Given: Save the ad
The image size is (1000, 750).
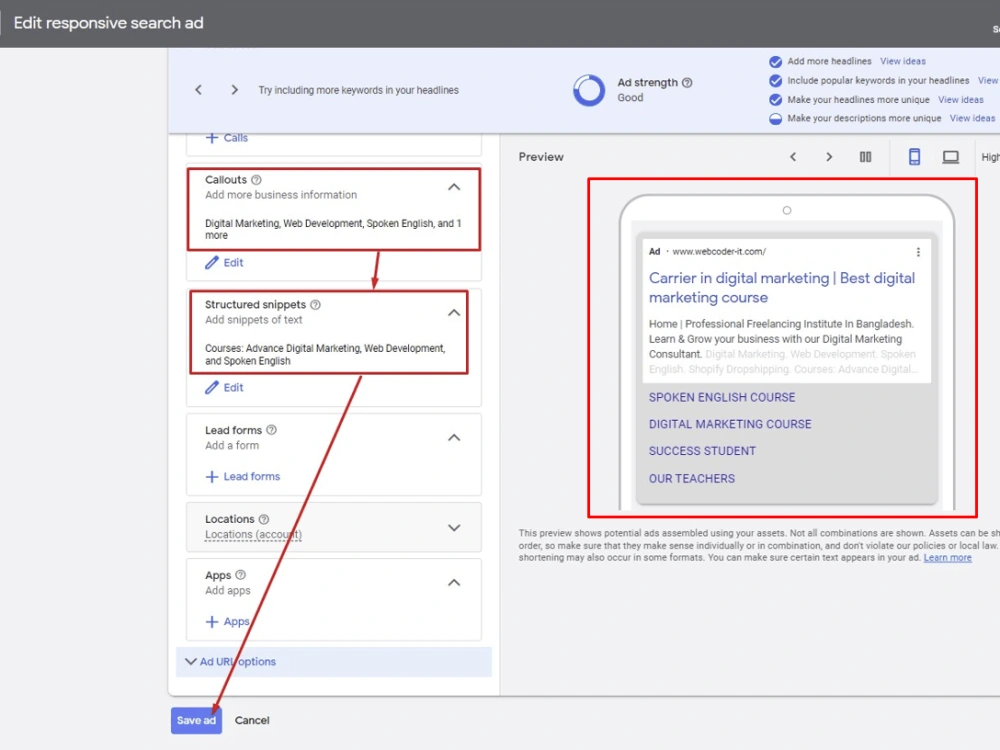Looking at the screenshot, I should [x=196, y=721].
